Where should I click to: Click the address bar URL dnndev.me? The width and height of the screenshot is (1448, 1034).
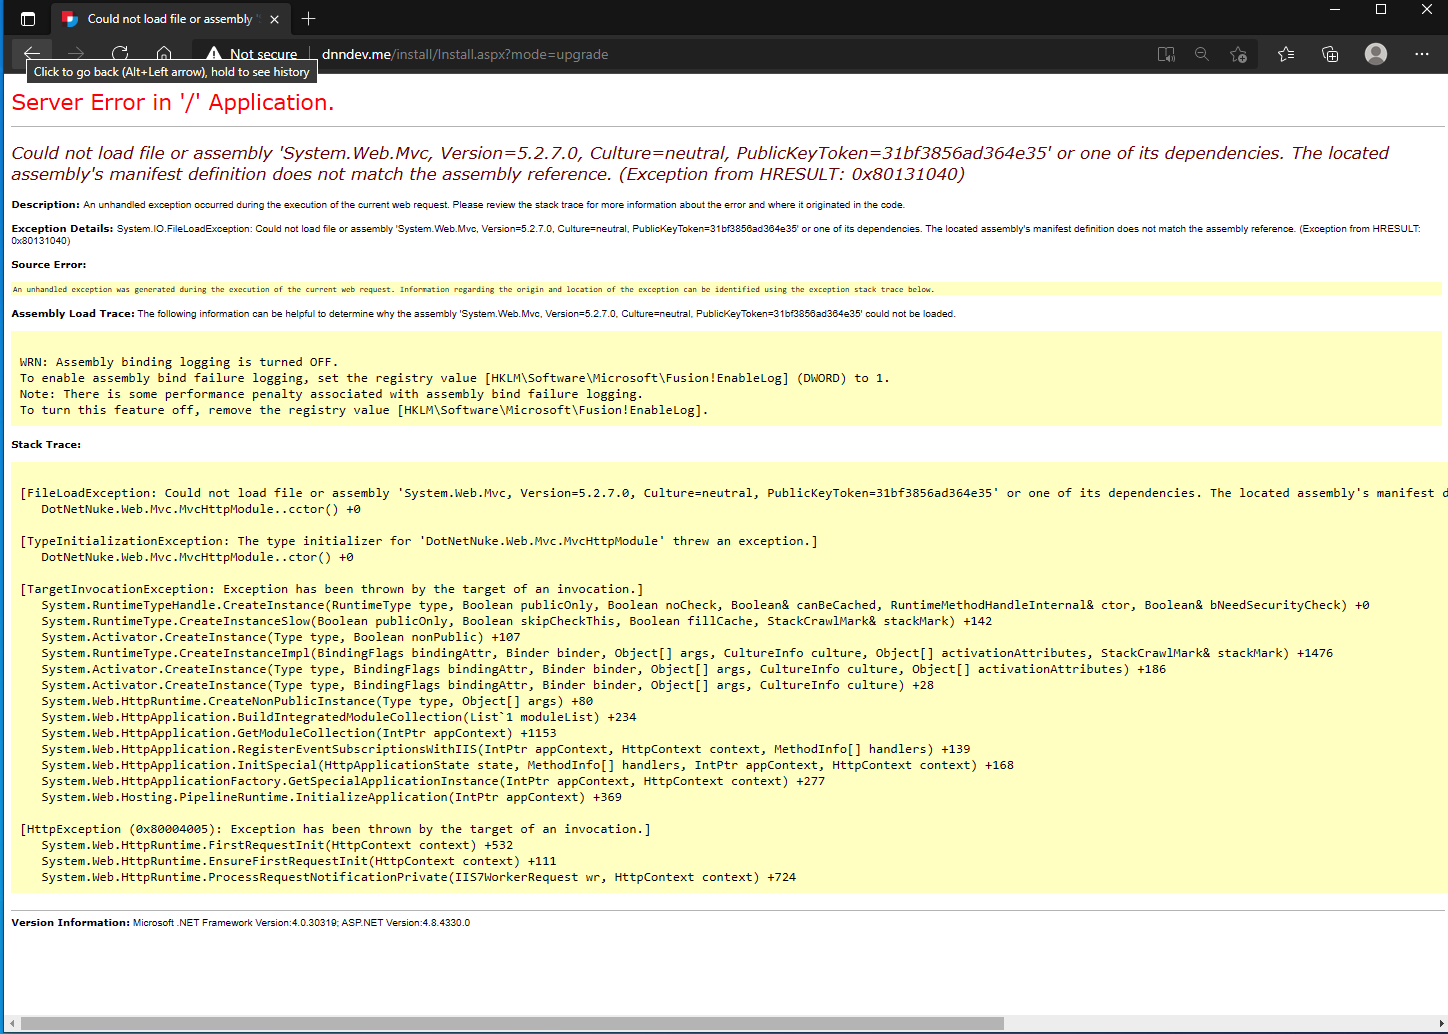[x=465, y=54]
